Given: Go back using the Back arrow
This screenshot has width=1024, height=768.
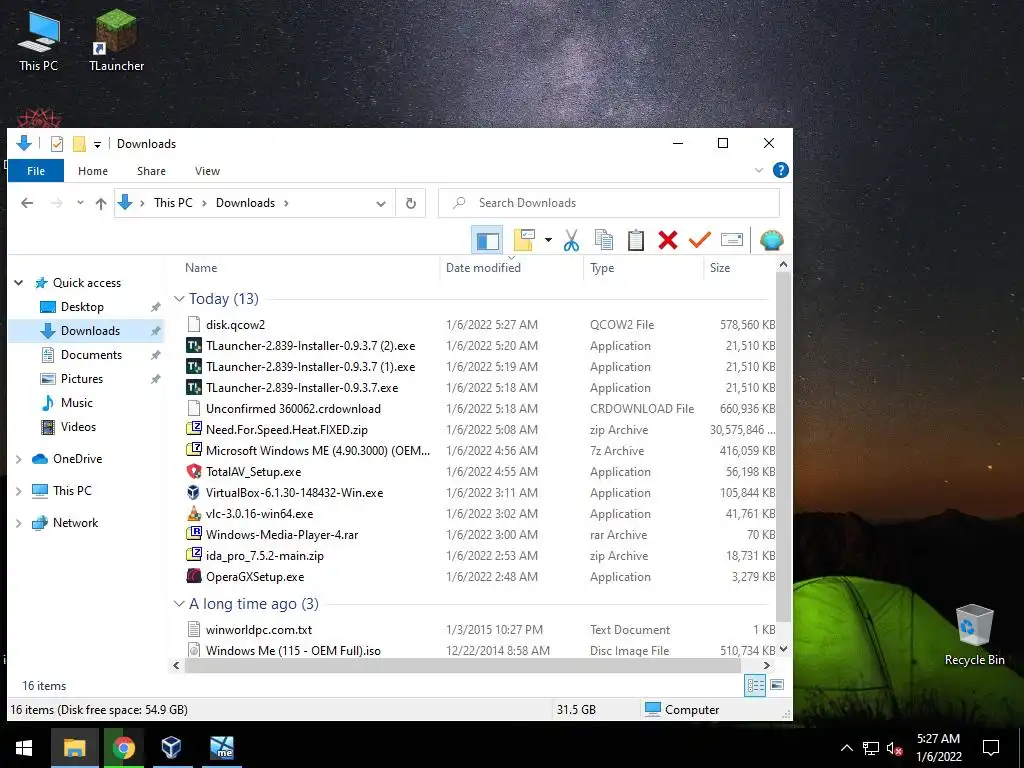Looking at the screenshot, I should (x=27, y=203).
